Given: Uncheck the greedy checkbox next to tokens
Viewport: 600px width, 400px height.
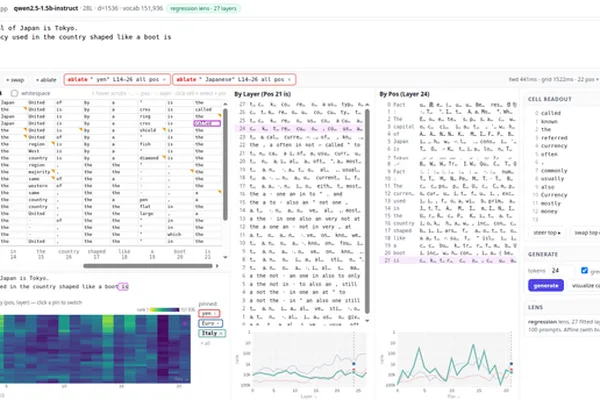Looking at the screenshot, I should [x=584, y=271].
